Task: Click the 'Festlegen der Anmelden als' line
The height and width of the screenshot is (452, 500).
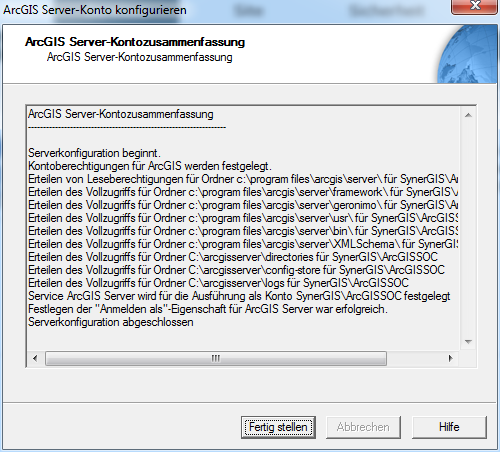Action: point(208,309)
